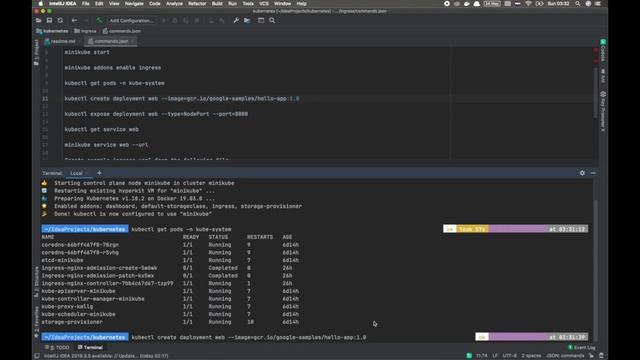Click 'minikube service web --url' line
This screenshot has width=640, height=360.
tap(106, 145)
